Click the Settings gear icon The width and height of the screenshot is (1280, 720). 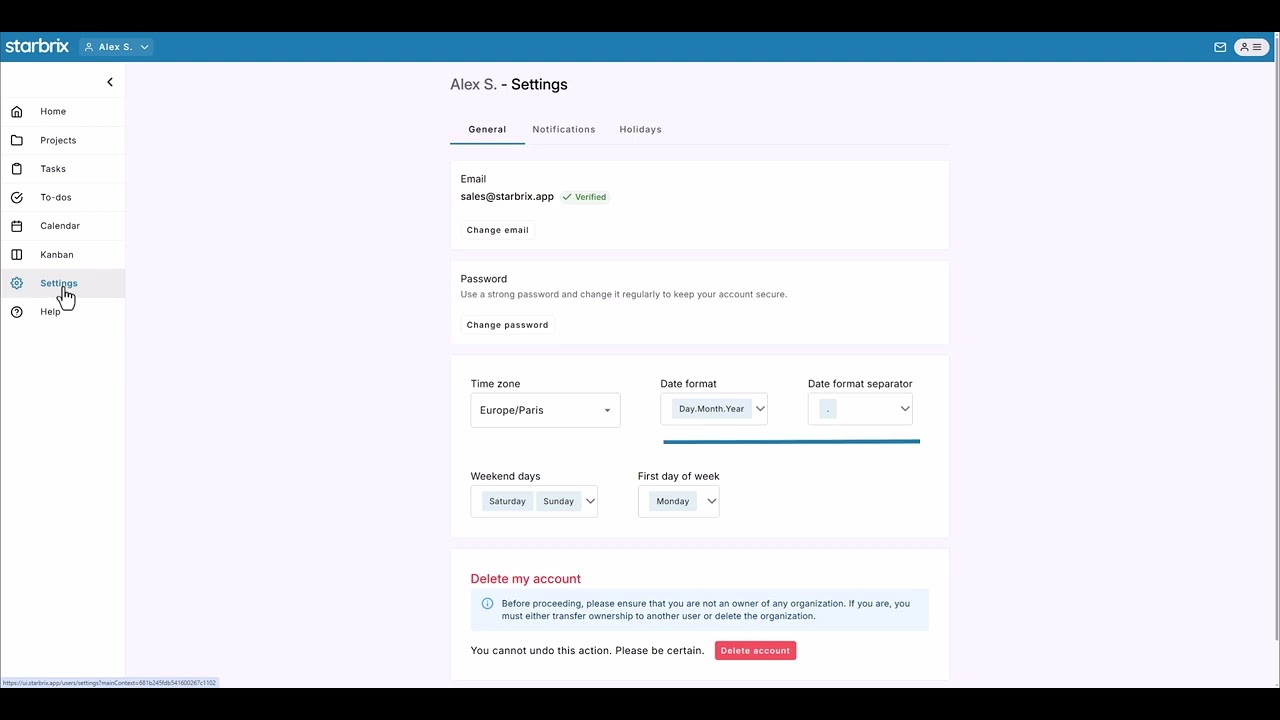[x=17, y=283]
